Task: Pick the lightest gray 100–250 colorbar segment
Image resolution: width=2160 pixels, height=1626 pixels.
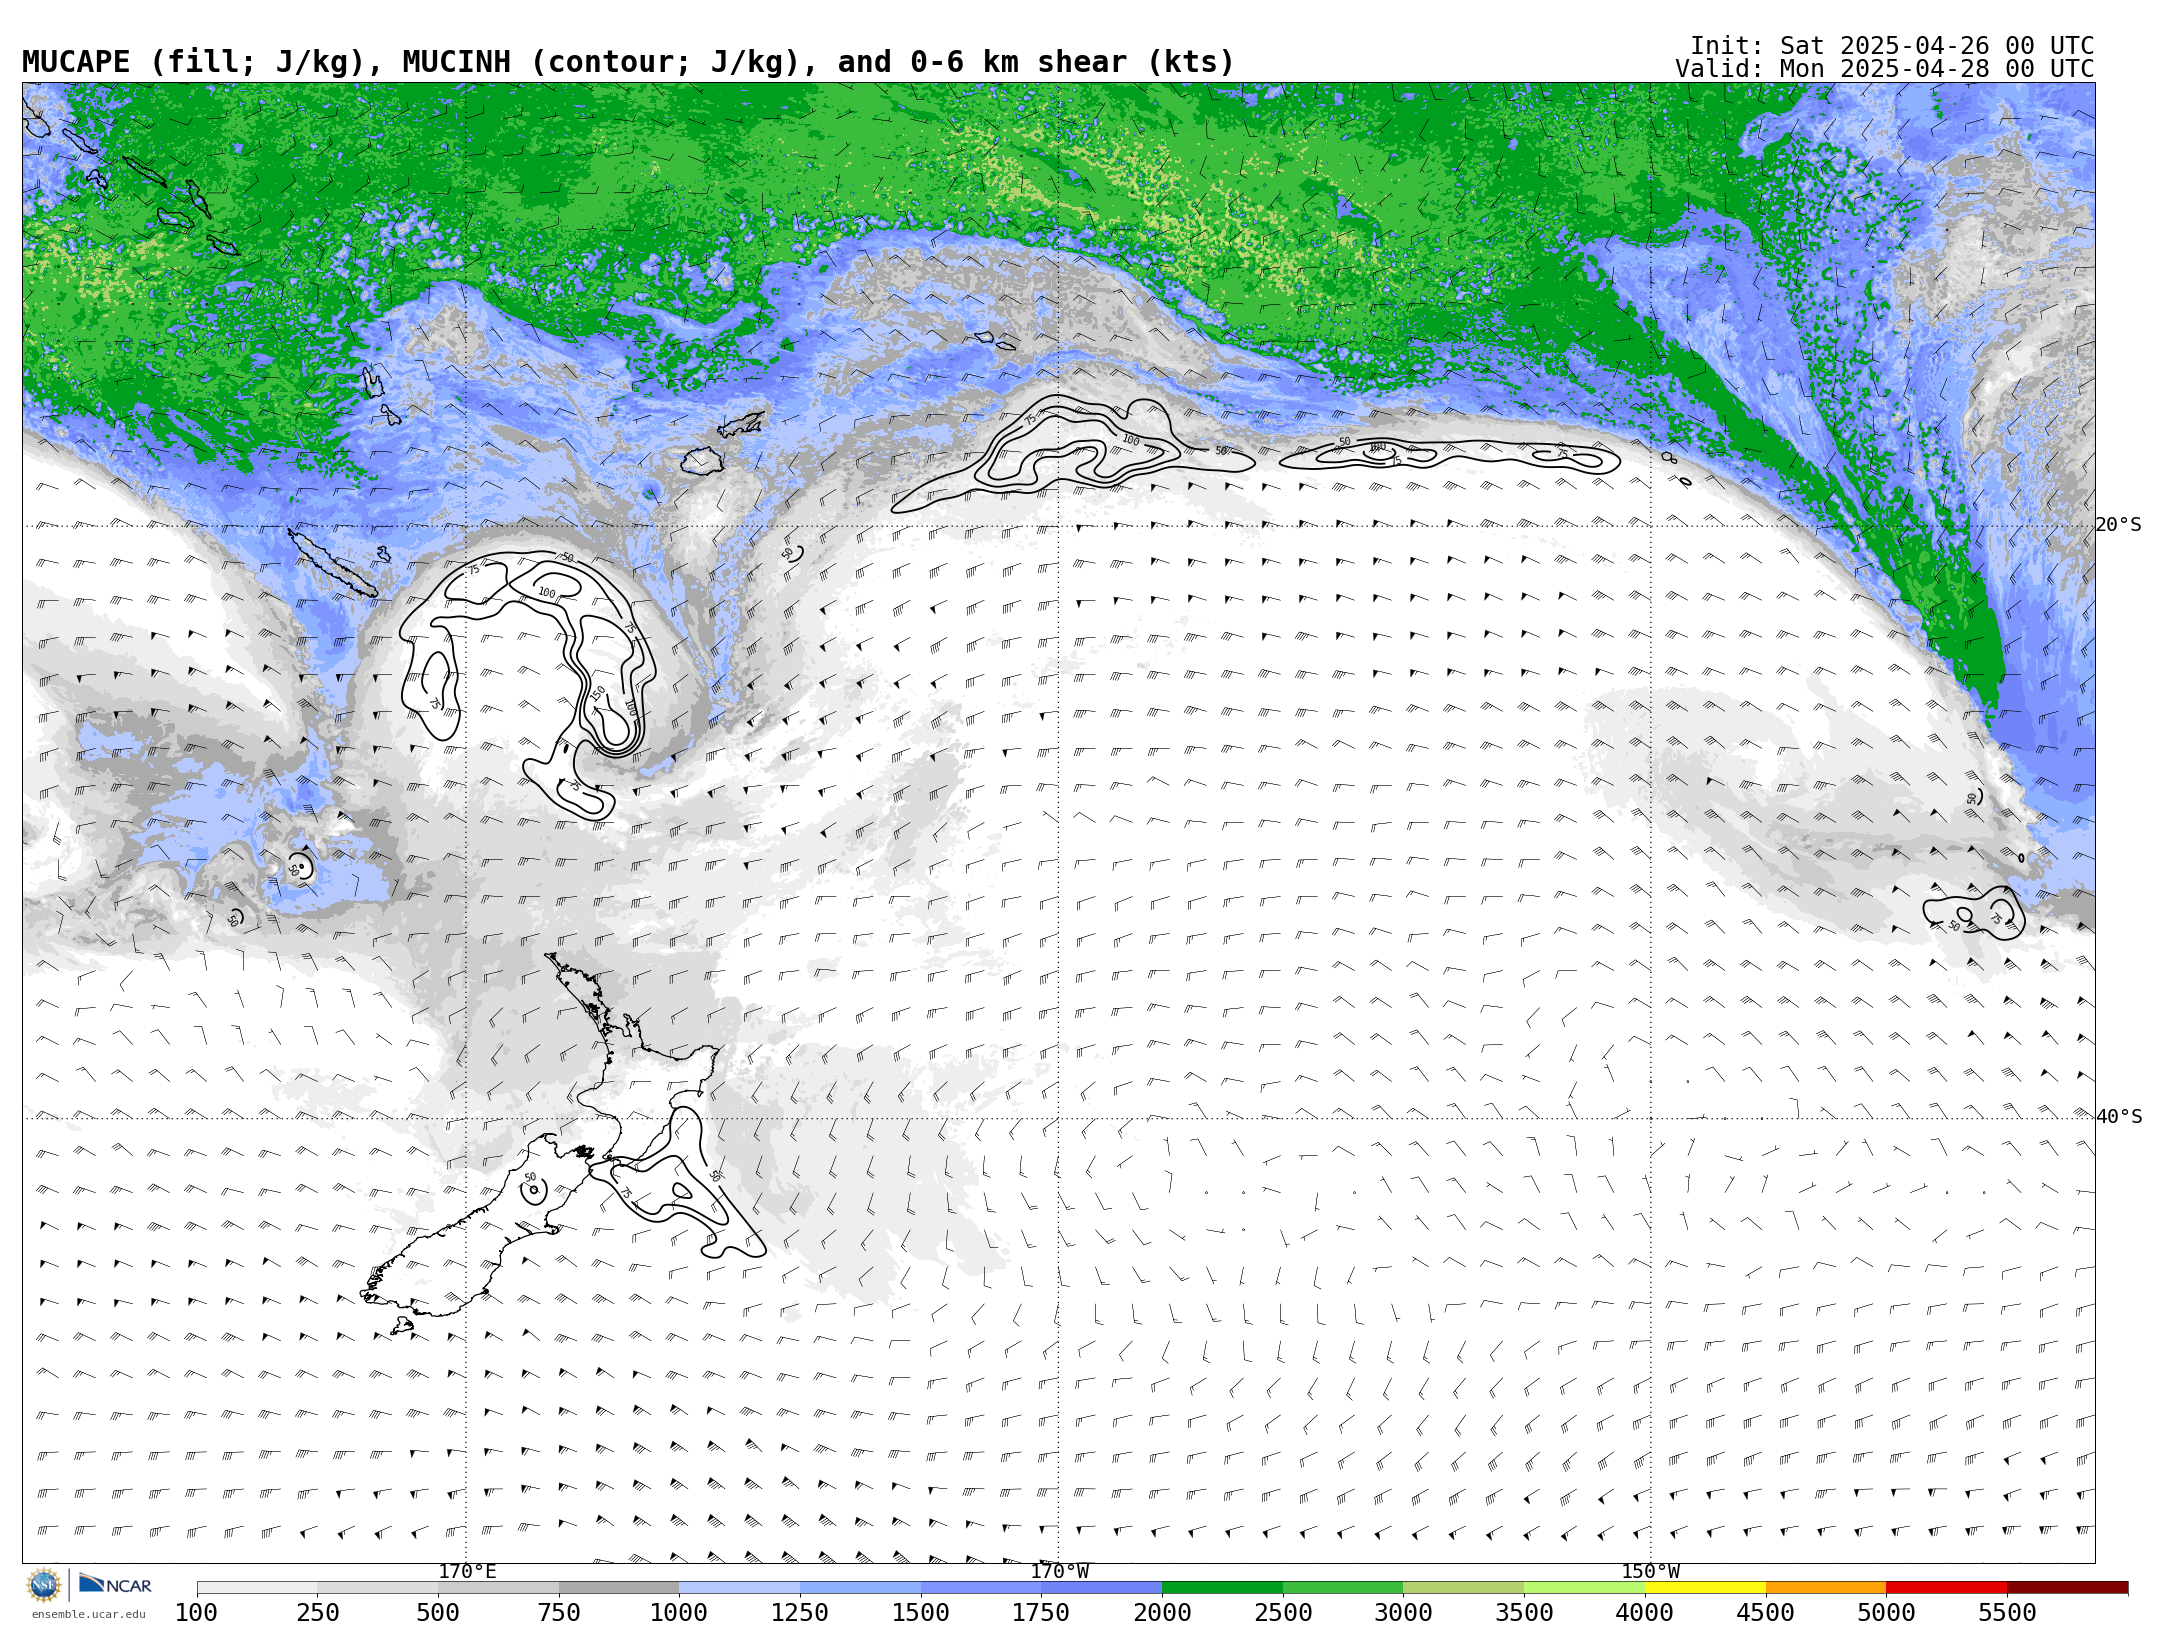Action: click(257, 1588)
